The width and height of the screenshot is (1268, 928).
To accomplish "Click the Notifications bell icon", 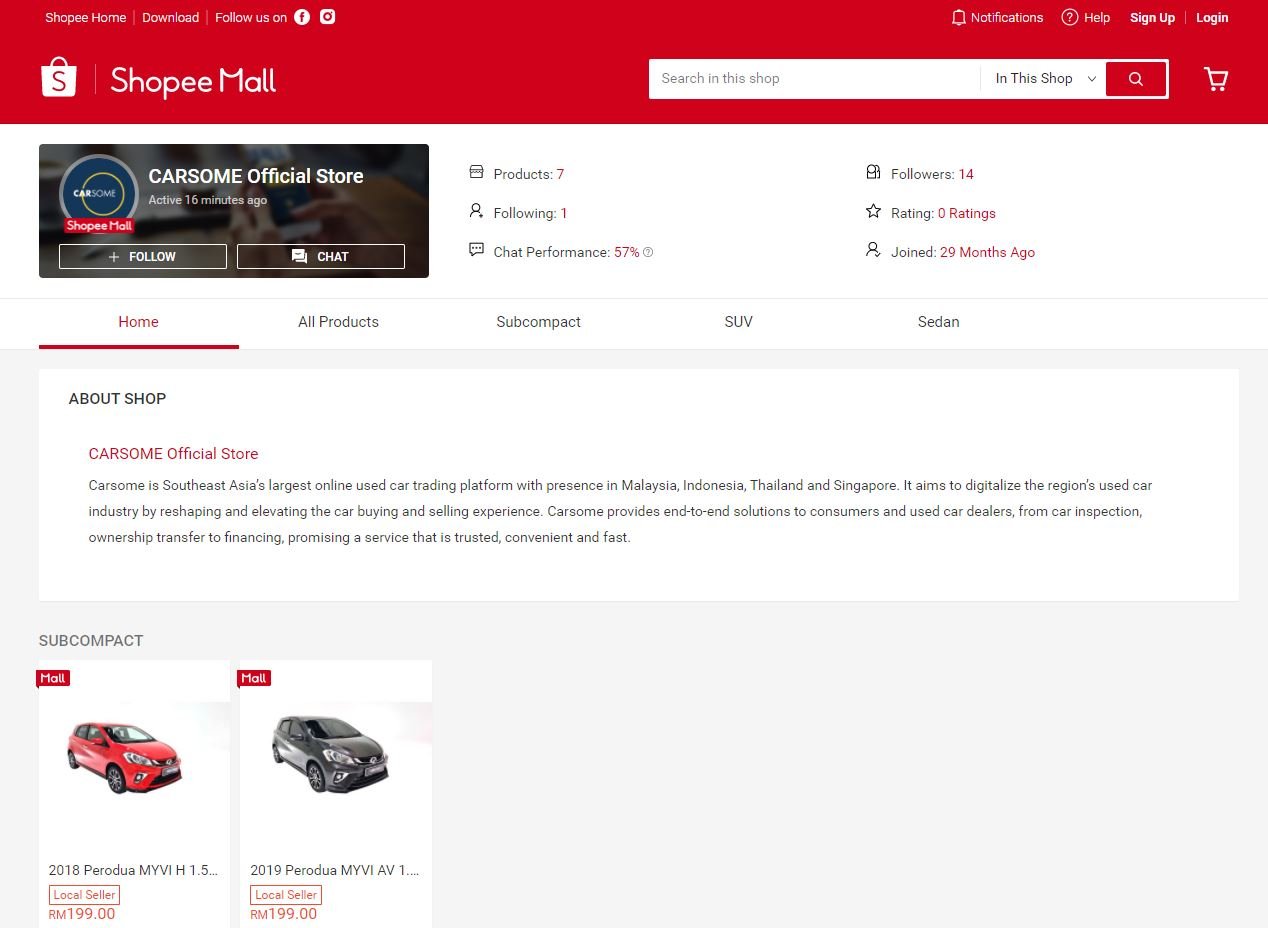I will pos(958,17).
